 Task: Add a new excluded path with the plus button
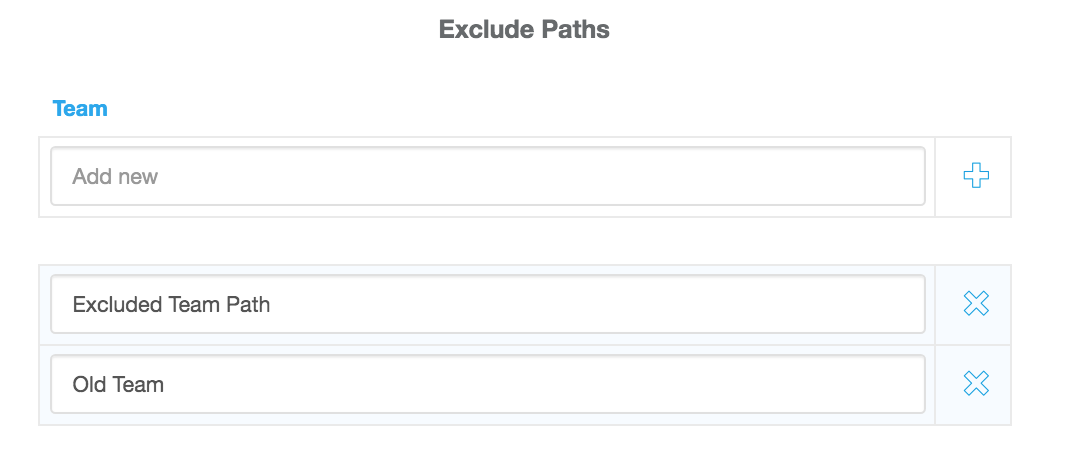coord(975,177)
